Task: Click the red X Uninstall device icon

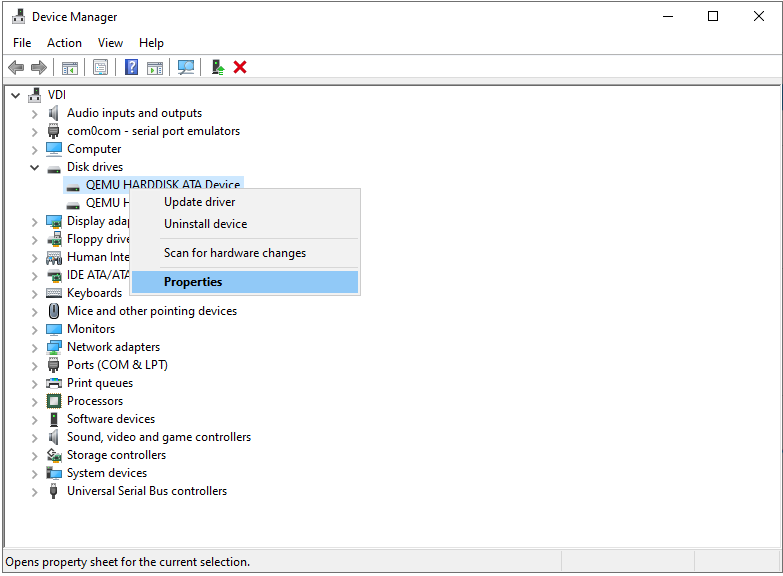Action: [x=240, y=67]
